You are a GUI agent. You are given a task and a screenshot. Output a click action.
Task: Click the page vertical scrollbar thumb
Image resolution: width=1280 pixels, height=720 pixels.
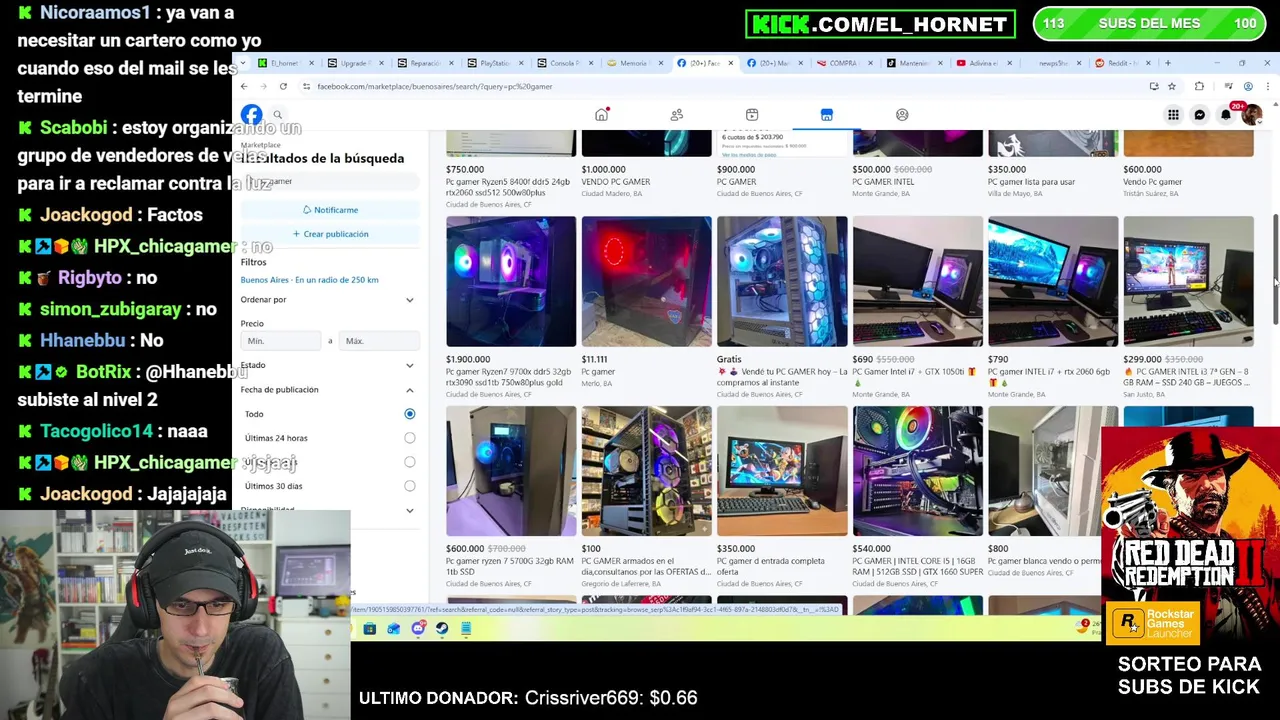coord(1275,268)
